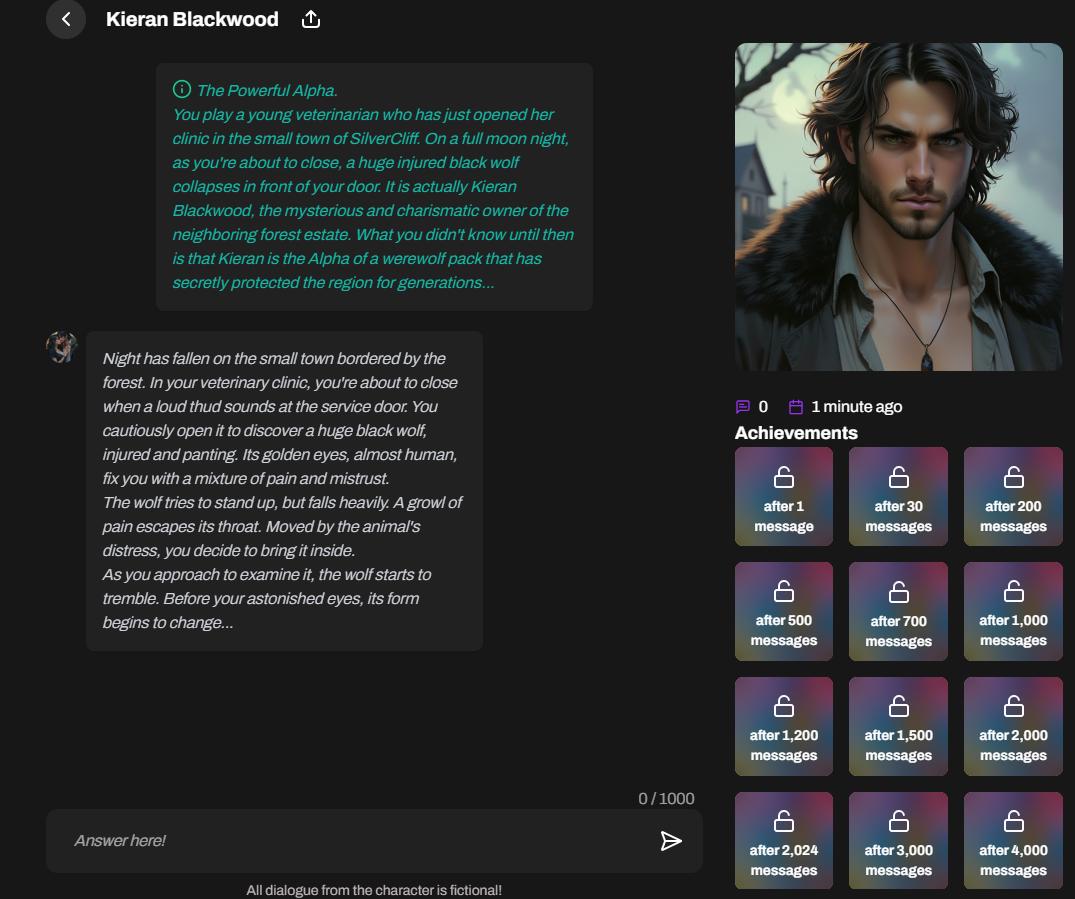Click the 'after 2,024 messages' achievement
Image resolution: width=1075 pixels, height=899 pixels.
pyautogui.click(x=783, y=840)
